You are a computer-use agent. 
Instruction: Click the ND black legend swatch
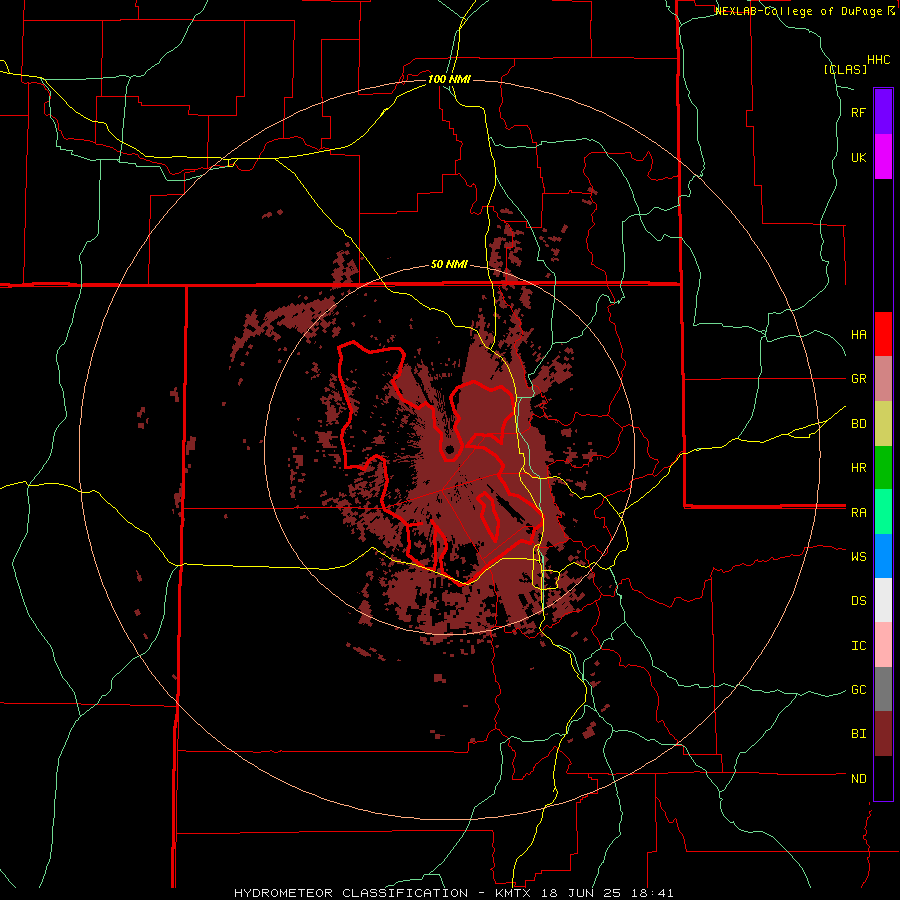point(883,778)
